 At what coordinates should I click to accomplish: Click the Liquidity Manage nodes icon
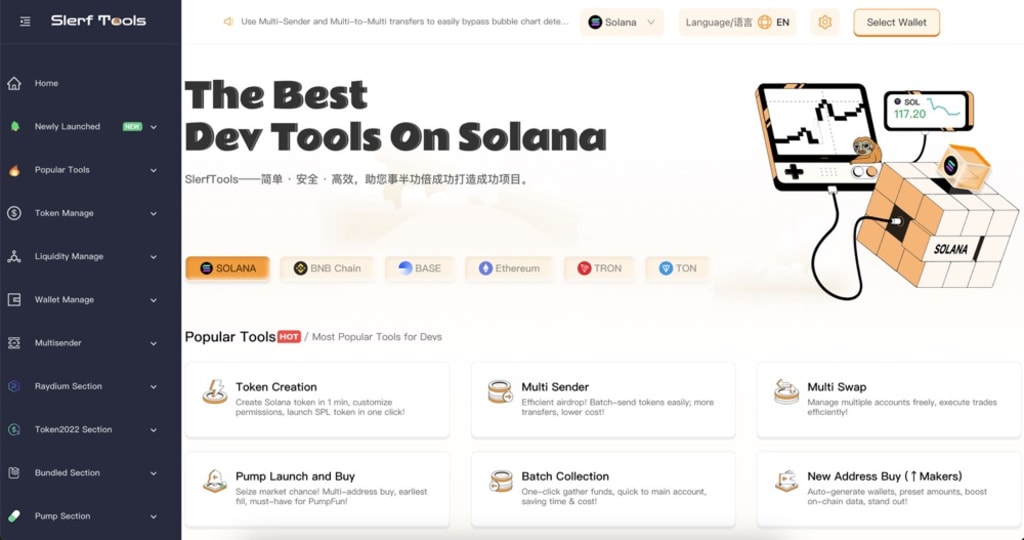(x=14, y=257)
